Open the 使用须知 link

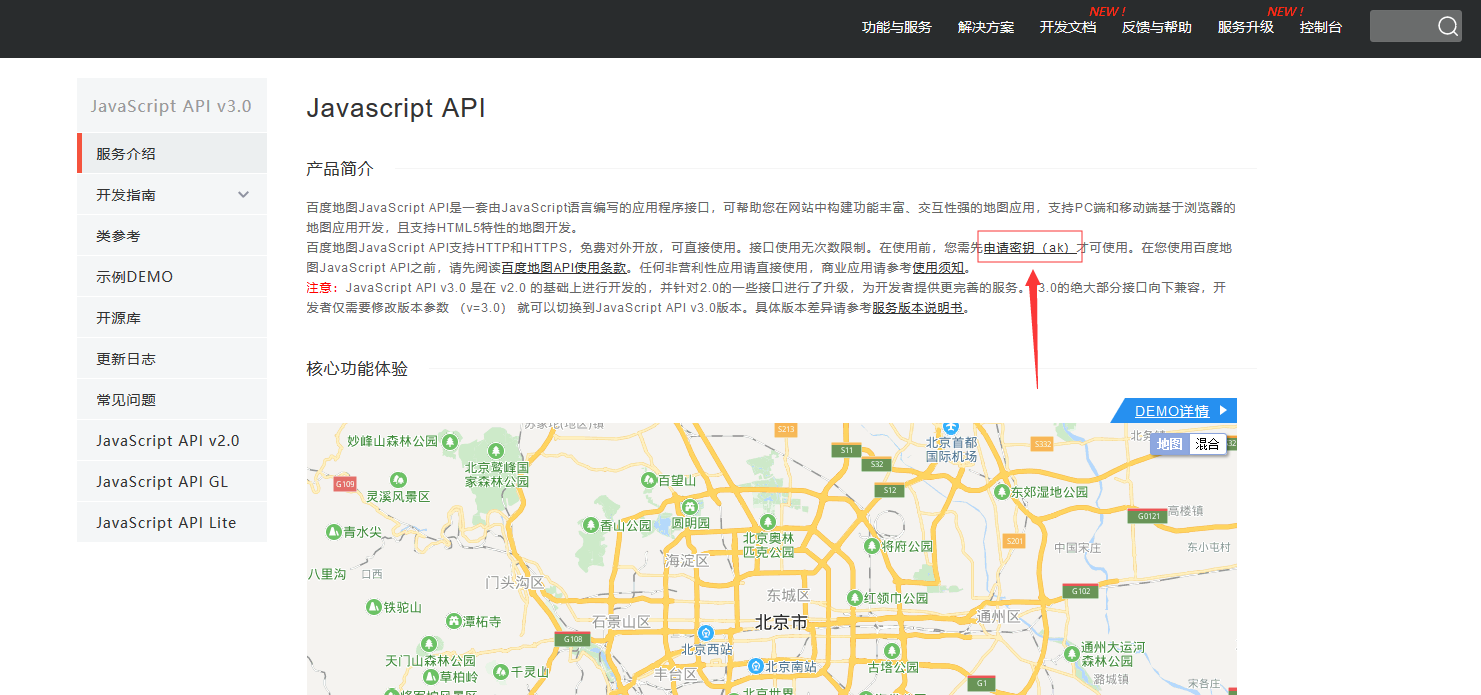[938, 267]
